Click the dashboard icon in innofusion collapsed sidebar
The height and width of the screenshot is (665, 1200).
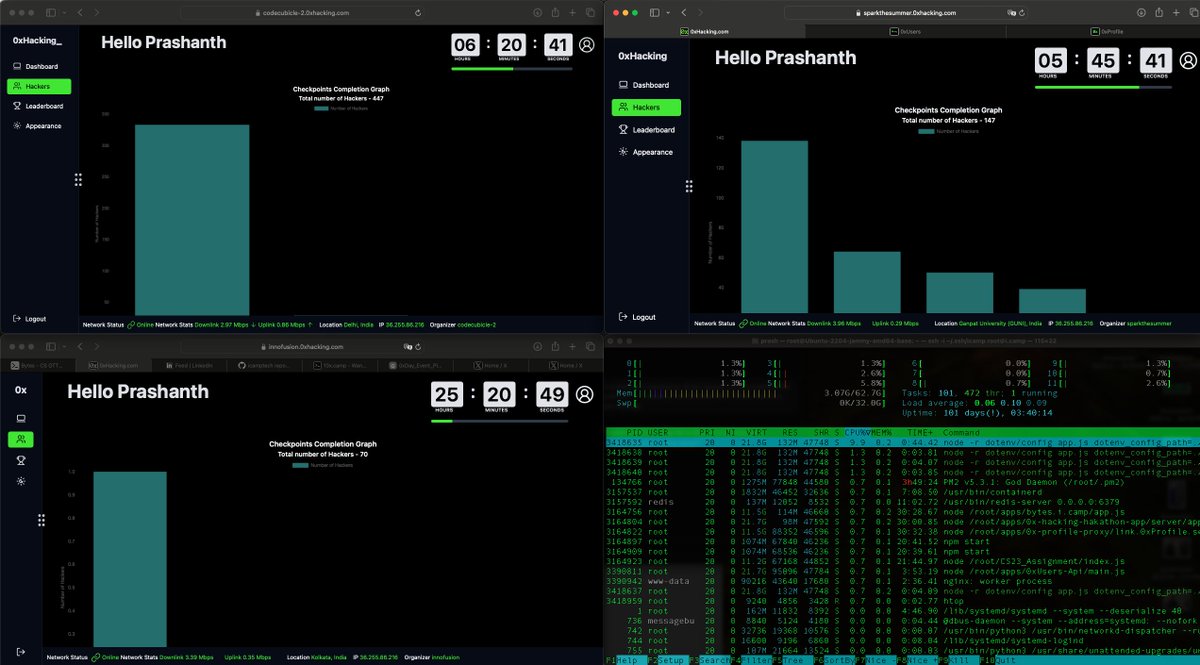click(x=21, y=418)
